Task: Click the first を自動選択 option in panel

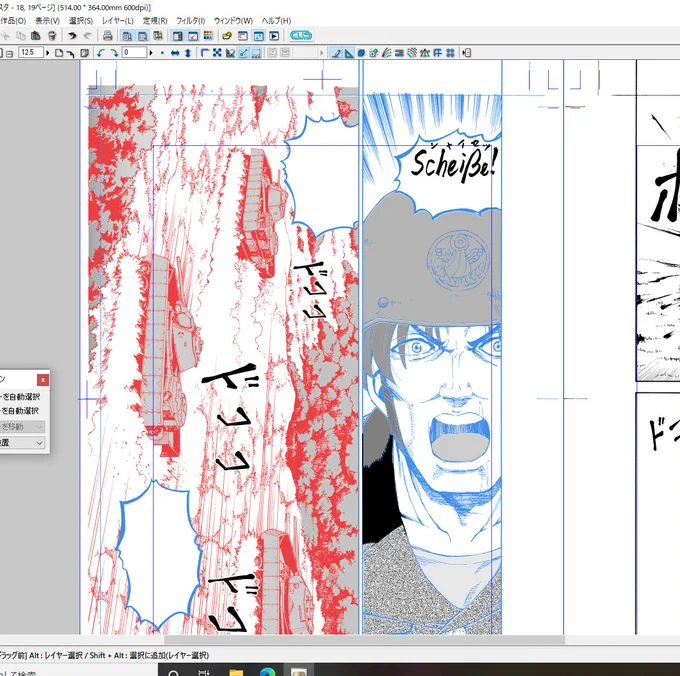Action: click(x=20, y=396)
